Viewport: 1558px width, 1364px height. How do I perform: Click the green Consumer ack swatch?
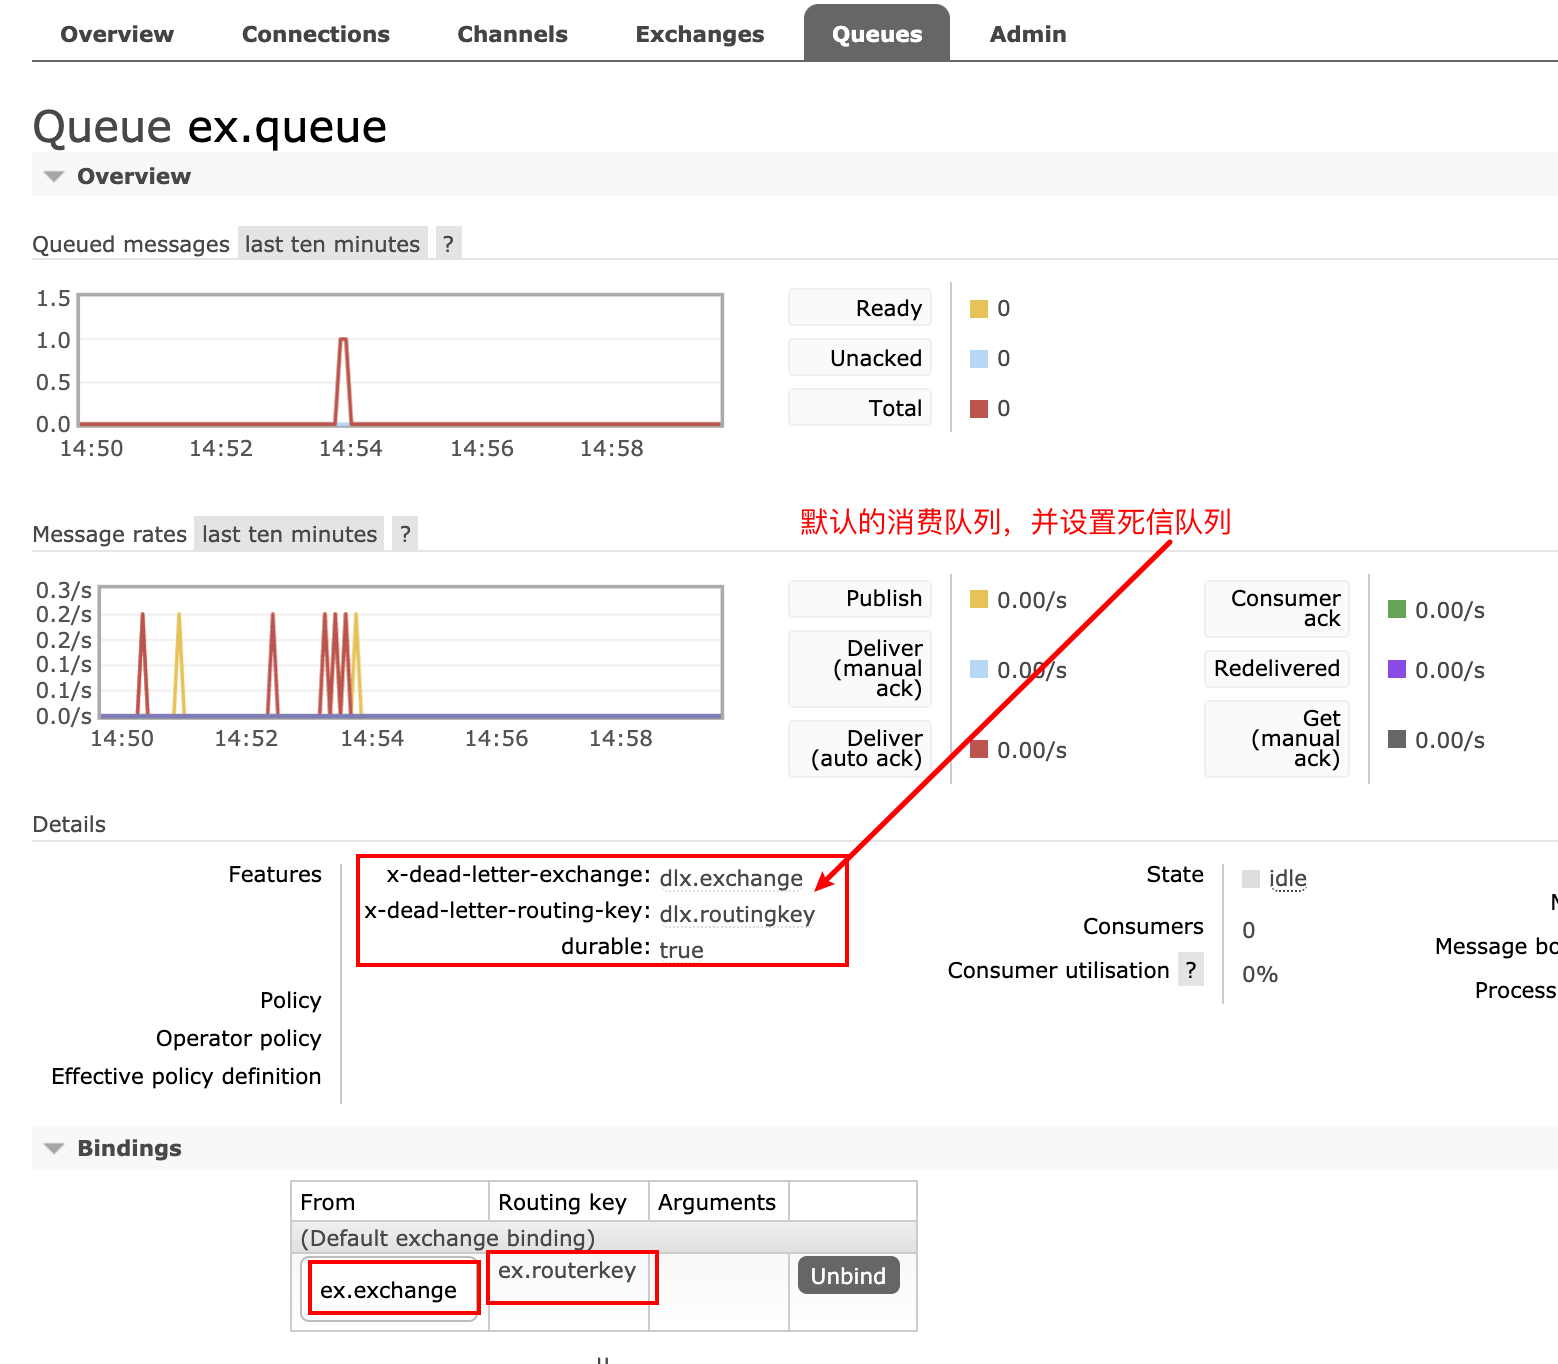[x=1397, y=609]
